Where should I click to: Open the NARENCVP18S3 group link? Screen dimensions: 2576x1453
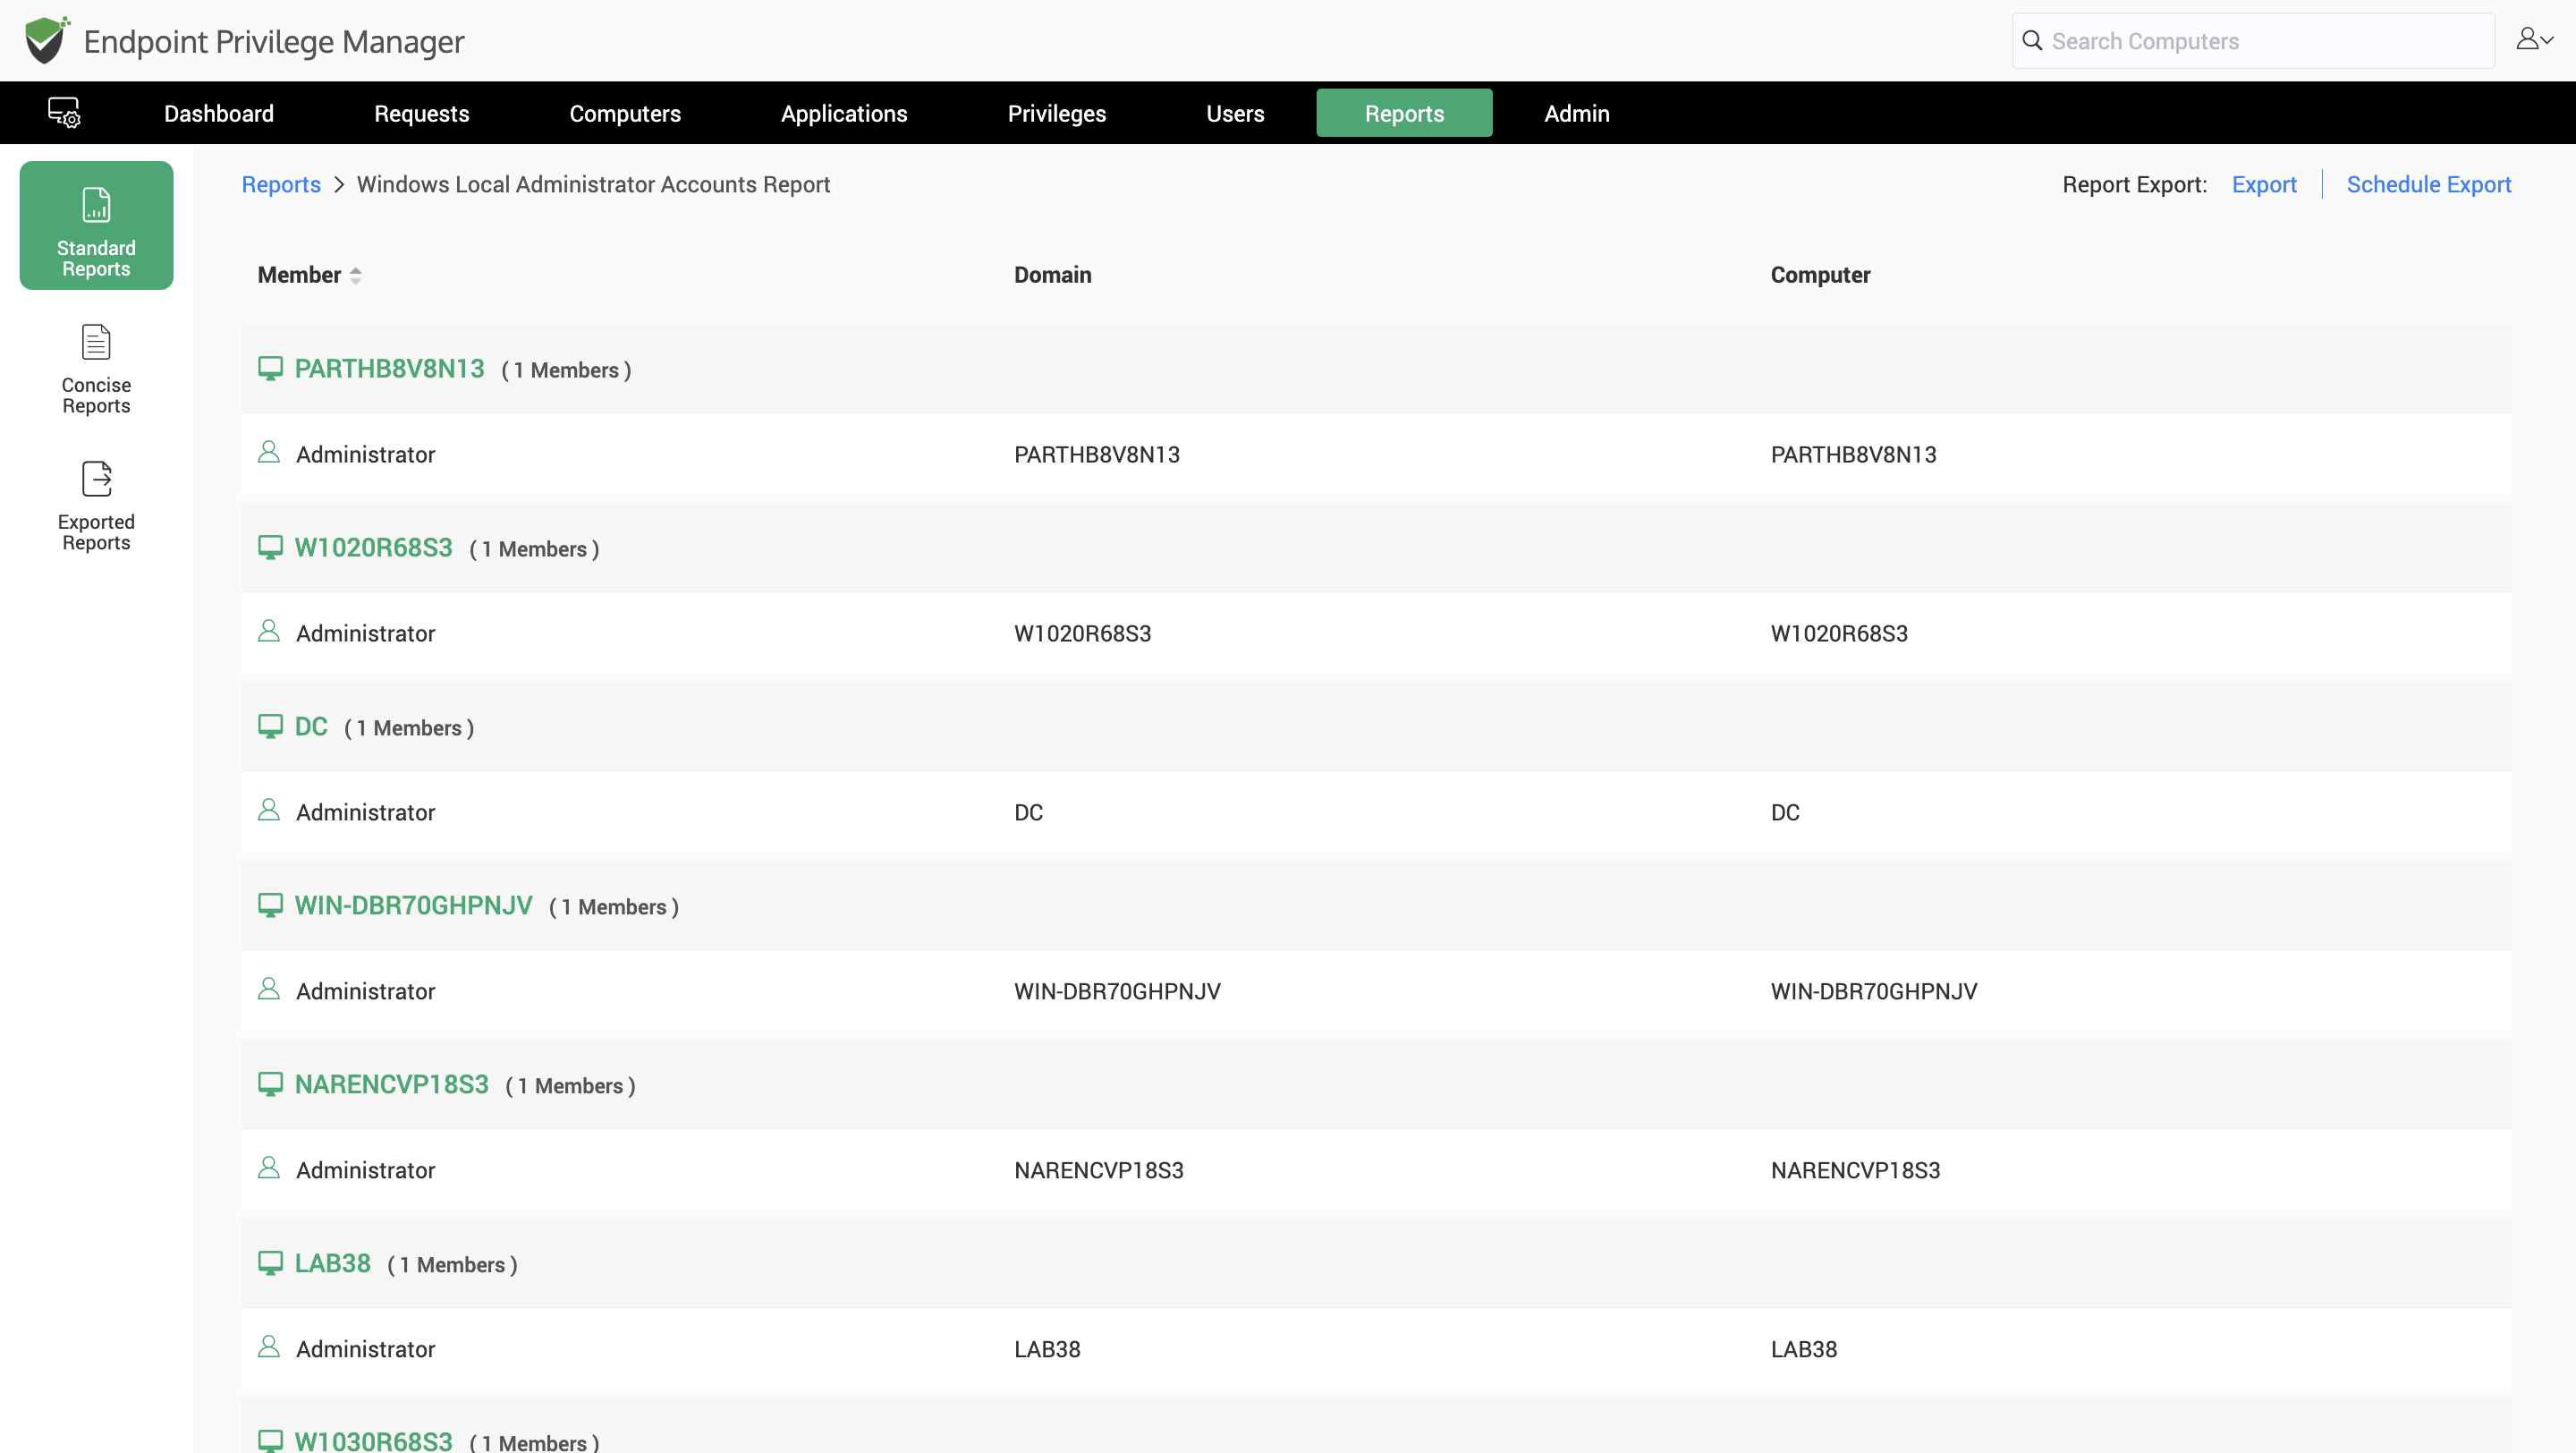(391, 1085)
